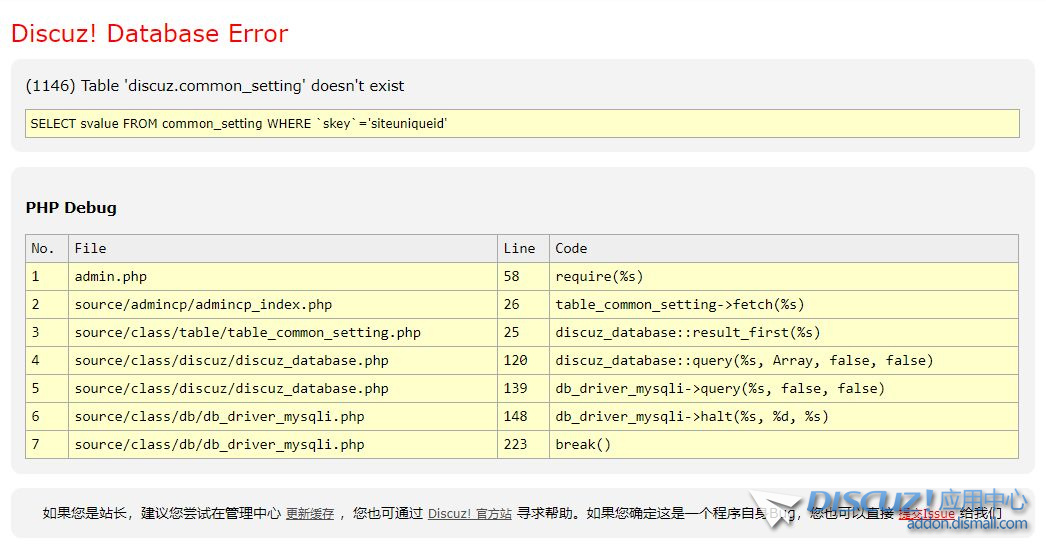Click the error message about discuz.common_setting

tap(215, 86)
